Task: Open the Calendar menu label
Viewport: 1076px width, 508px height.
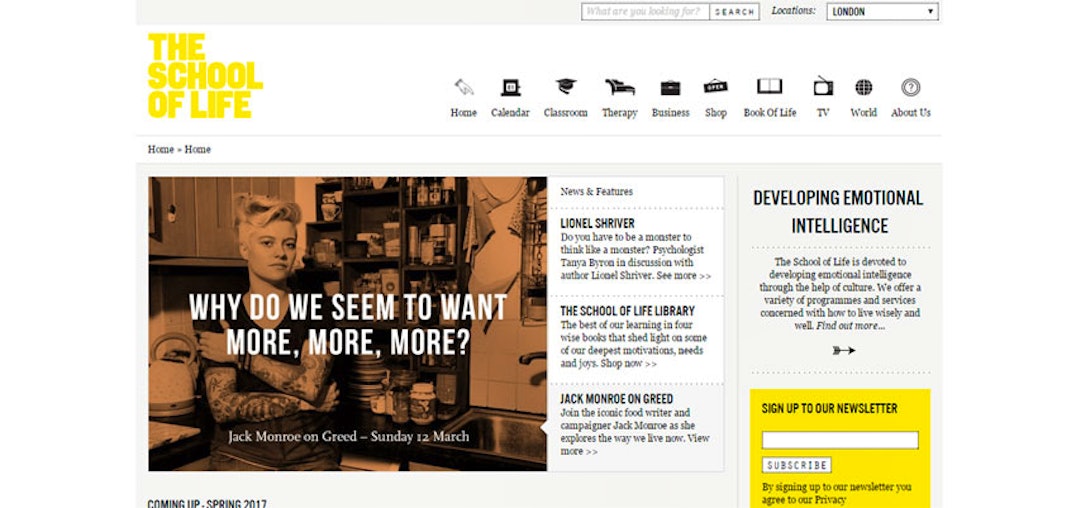Action: (x=511, y=113)
